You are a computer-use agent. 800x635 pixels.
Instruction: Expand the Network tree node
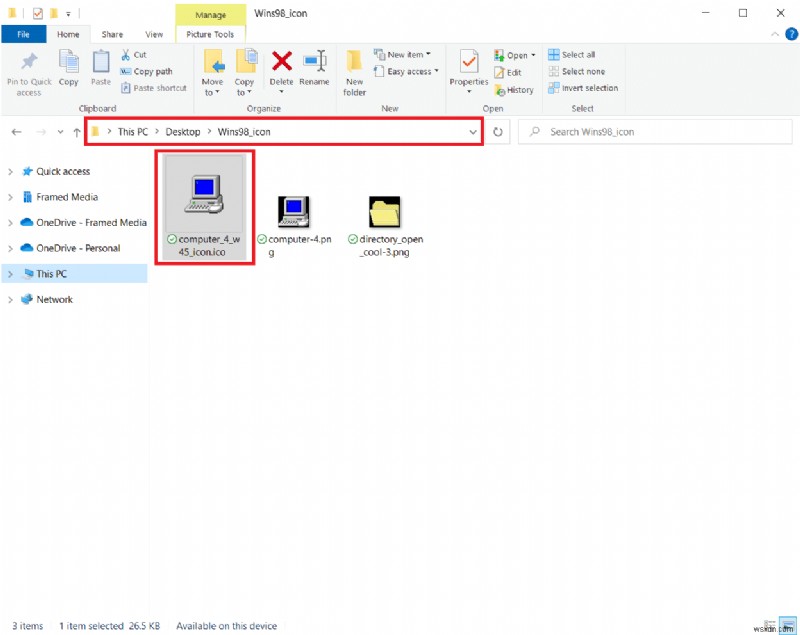(x=10, y=300)
